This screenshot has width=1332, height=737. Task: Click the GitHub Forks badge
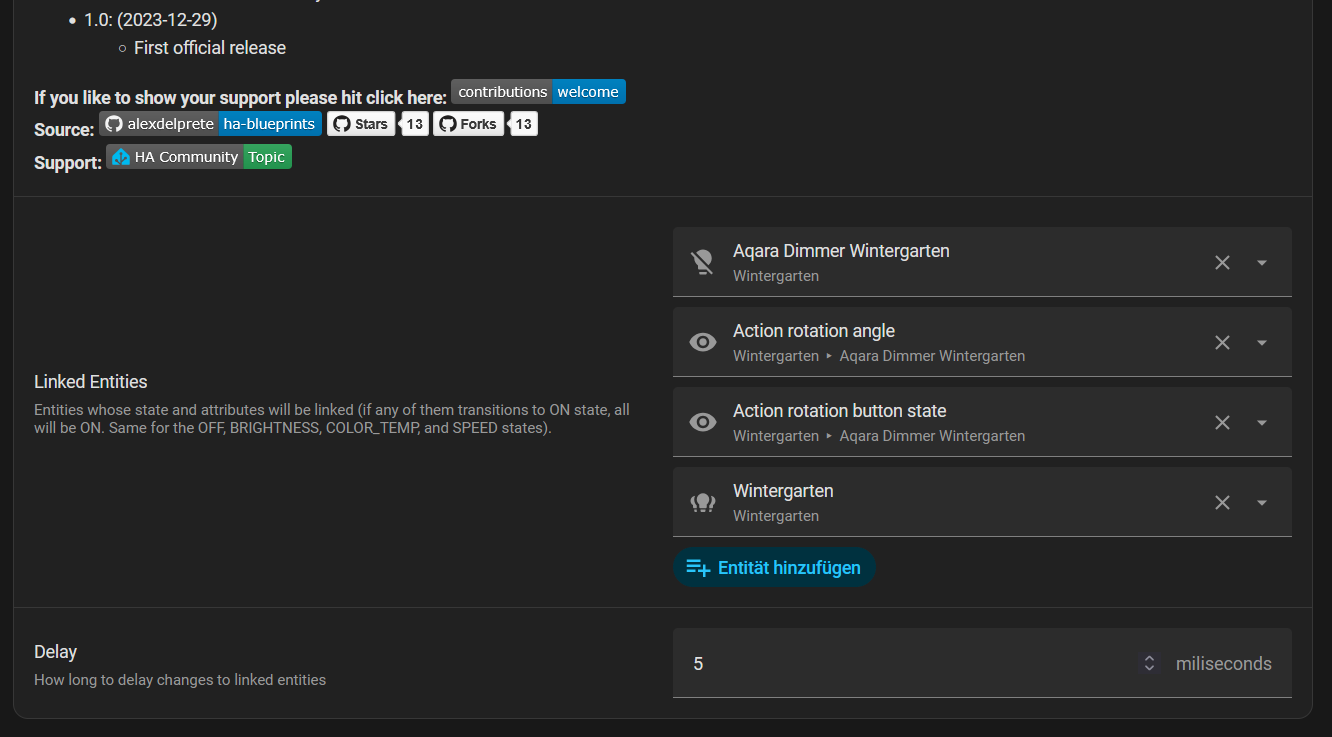[x=468, y=124]
